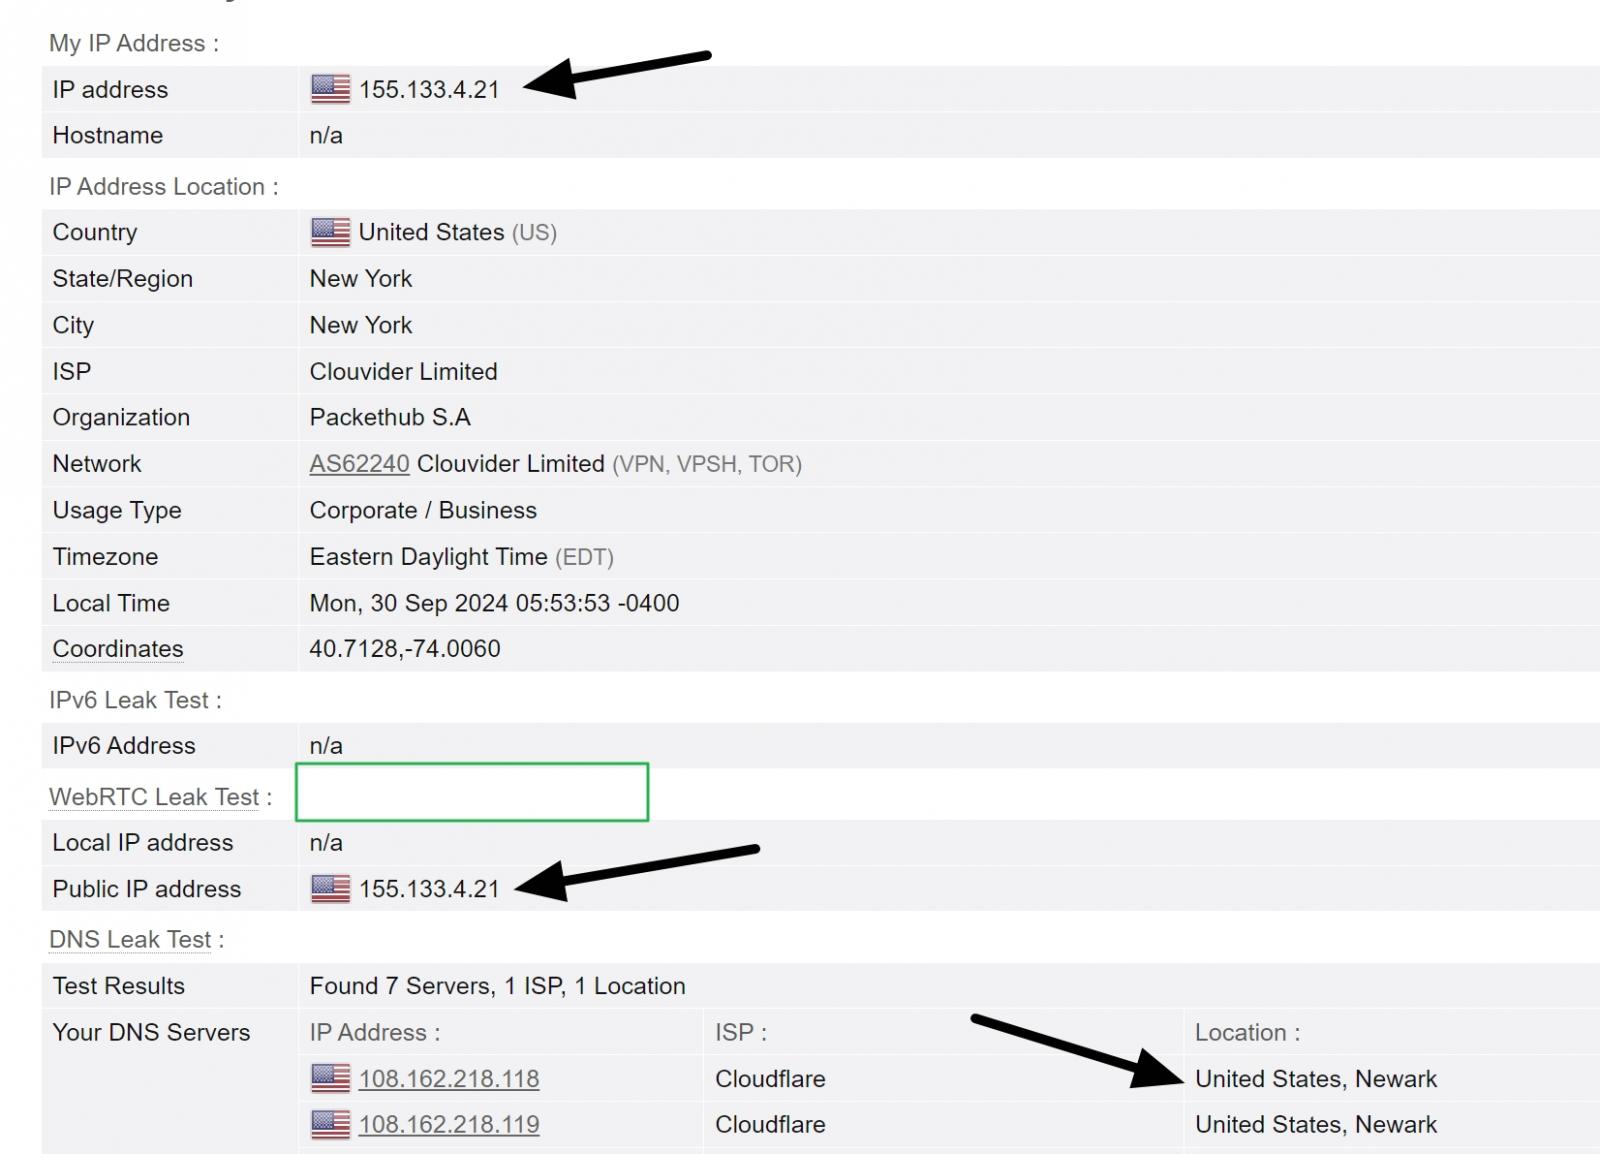The image size is (1600, 1154).
Task: Select the ISP value Clouvider Limited
Action: pos(403,371)
